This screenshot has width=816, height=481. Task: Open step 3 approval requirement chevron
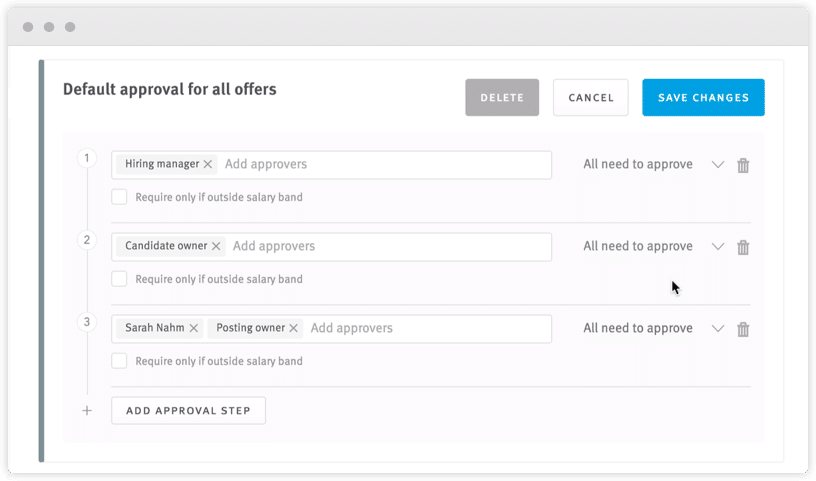(718, 328)
